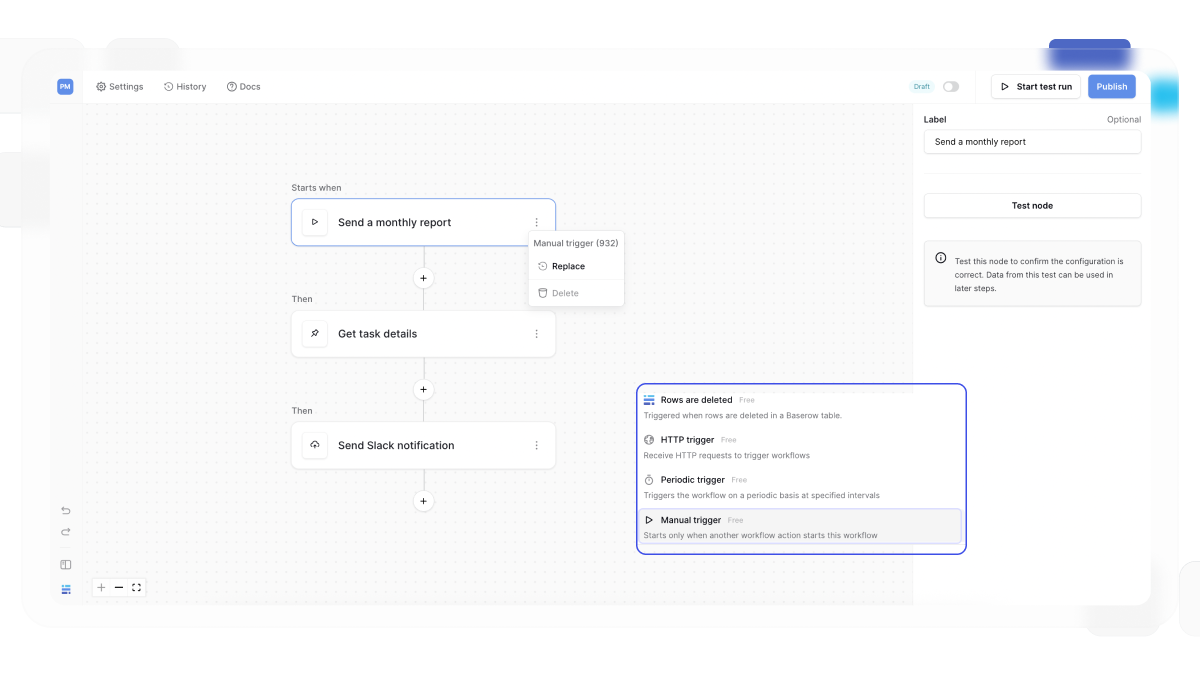This screenshot has height=675, width=1200.
Task: Click the blue list icon in the left sidebar
Action: [66, 589]
